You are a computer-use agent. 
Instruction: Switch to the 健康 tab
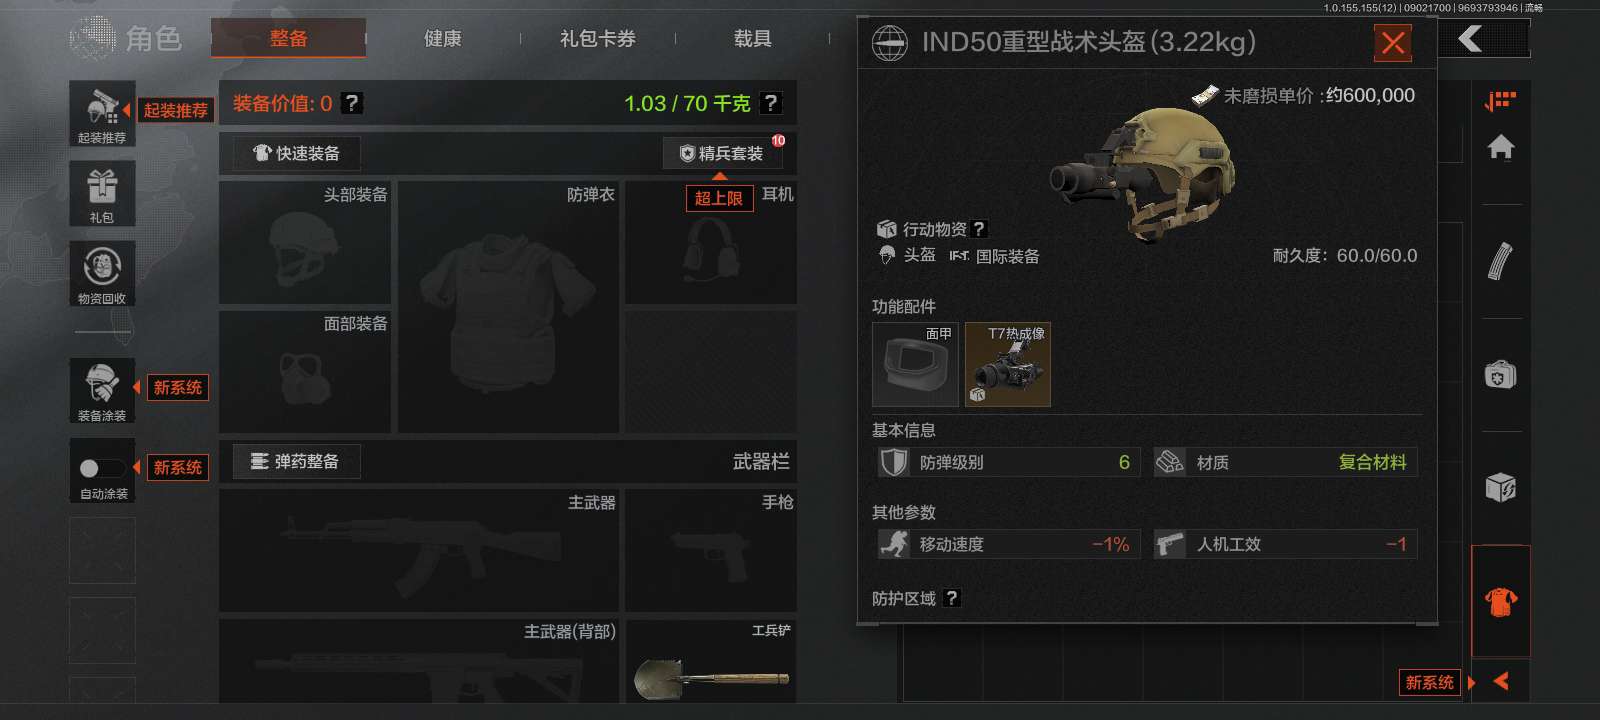coord(443,39)
